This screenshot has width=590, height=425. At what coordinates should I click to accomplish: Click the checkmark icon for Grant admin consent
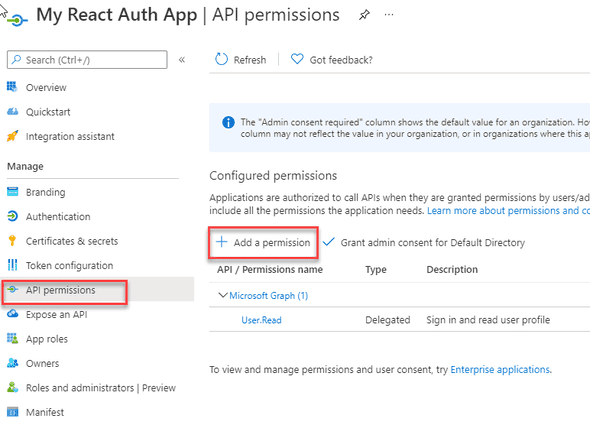pyautogui.click(x=328, y=242)
